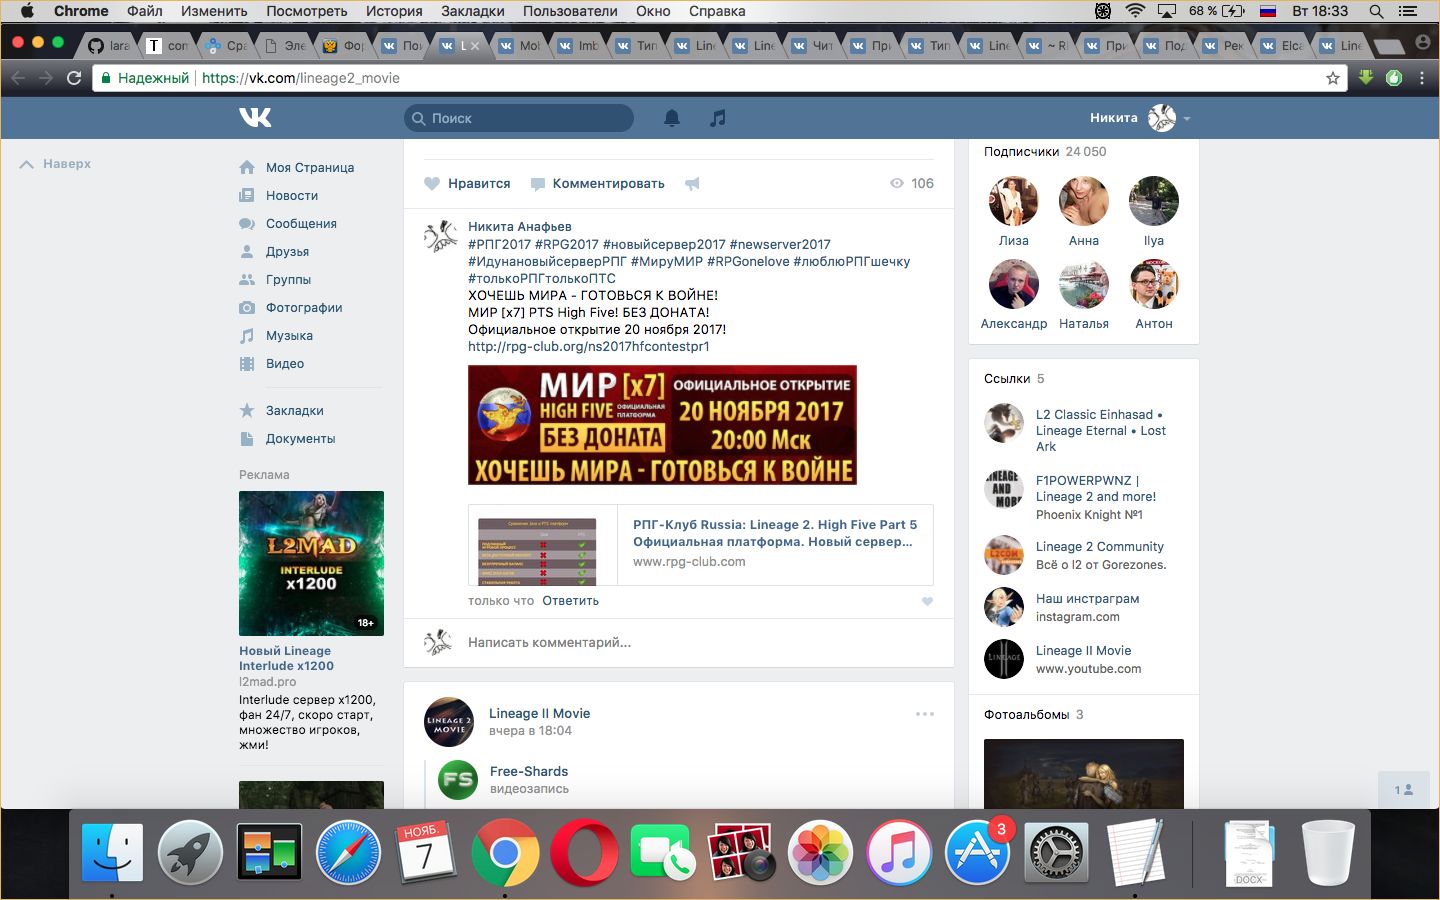The height and width of the screenshot is (900, 1440).
Task: Click the Нравится heart icon
Action: (x=432, y=183)
